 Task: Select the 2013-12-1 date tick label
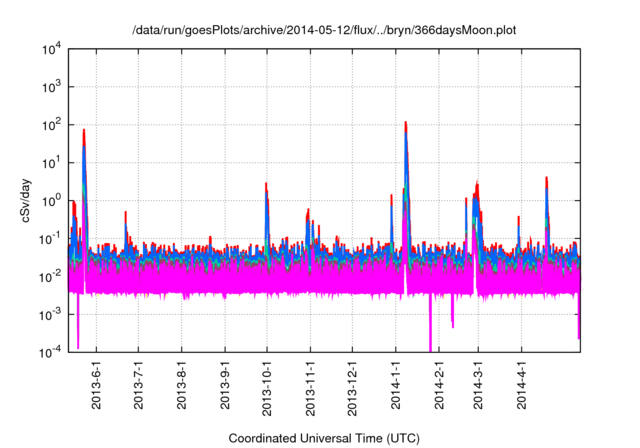352,391
